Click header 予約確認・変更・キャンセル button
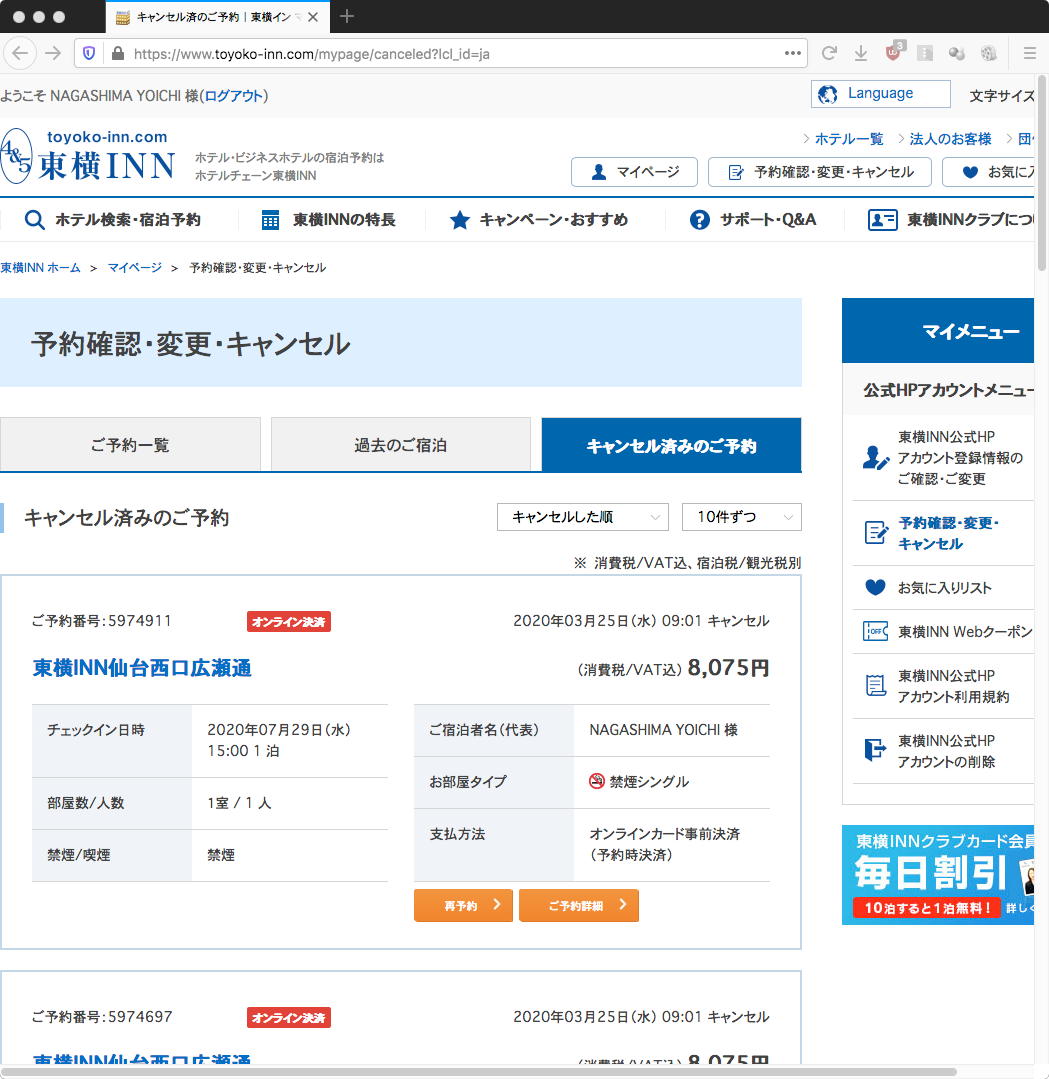Viewport: 1049px width, 1079px height. [819, 172]
